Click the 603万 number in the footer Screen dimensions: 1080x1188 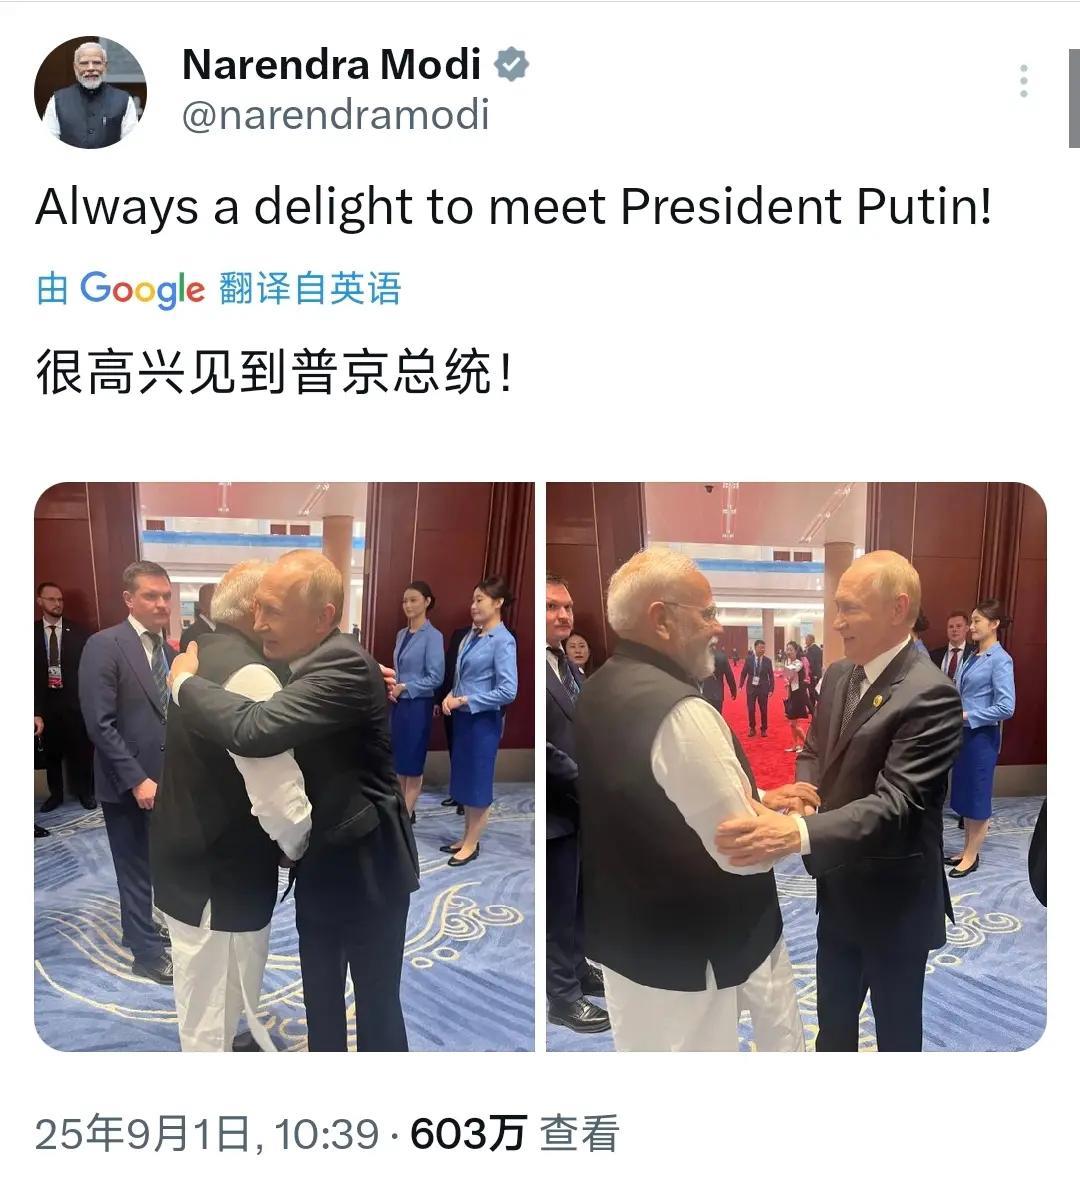(x=468, y=1134)
